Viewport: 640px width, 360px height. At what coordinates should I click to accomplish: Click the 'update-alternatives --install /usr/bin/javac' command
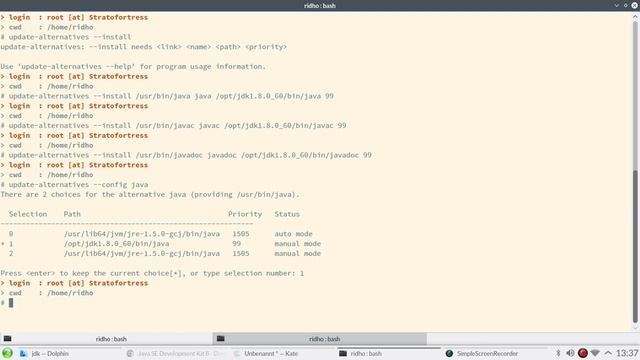coord(178,125)
